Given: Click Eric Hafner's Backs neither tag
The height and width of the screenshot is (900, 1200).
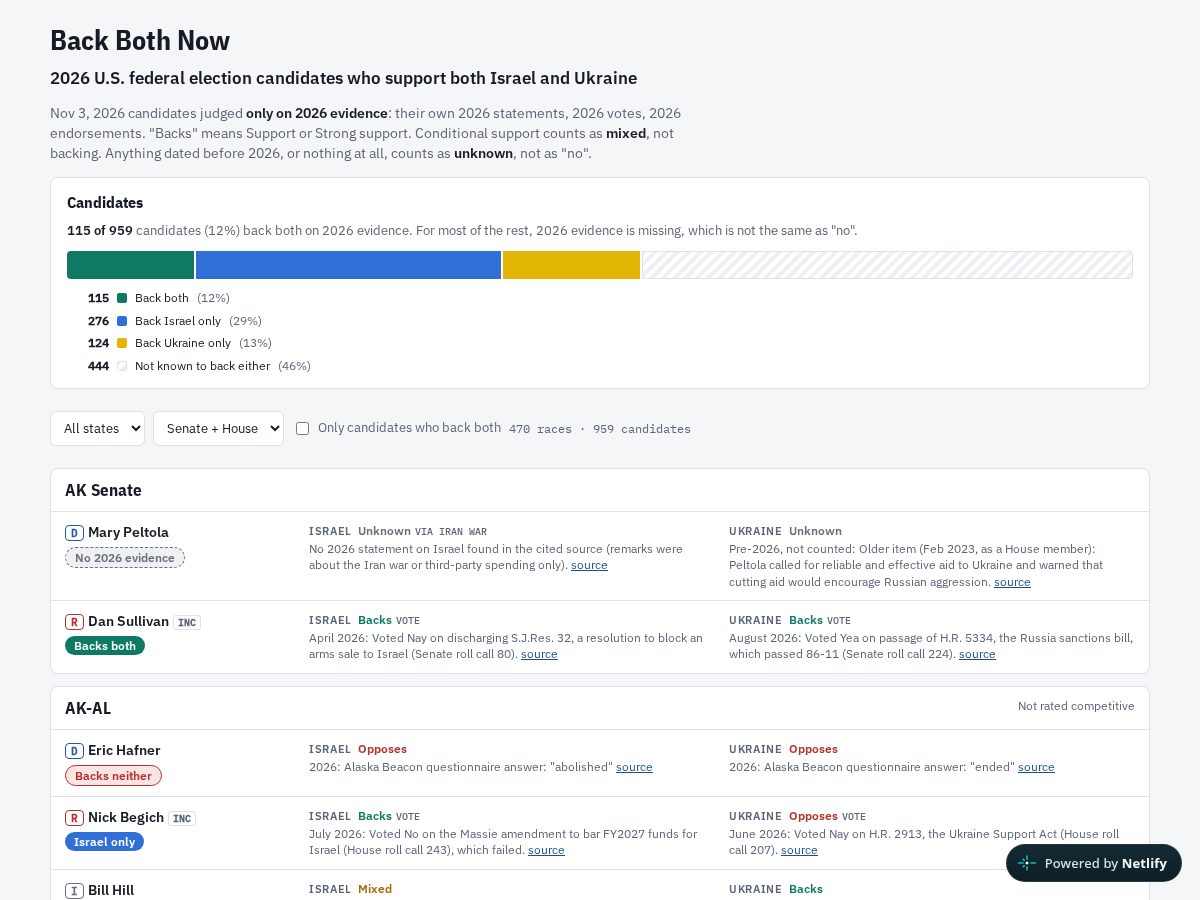Looking at the screenshot, I should 113,776.
